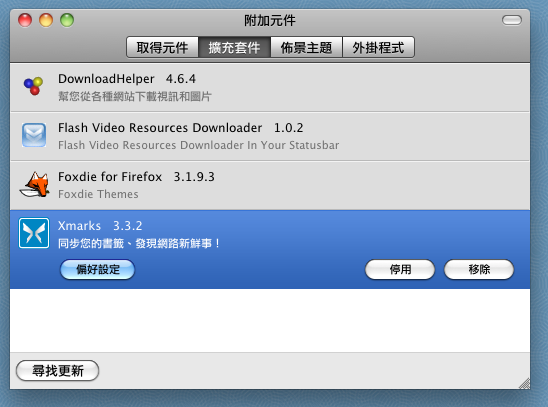Zoom the window with the green button
The image size is (548, 407).
pyautogui.click(x=67, y=20)
